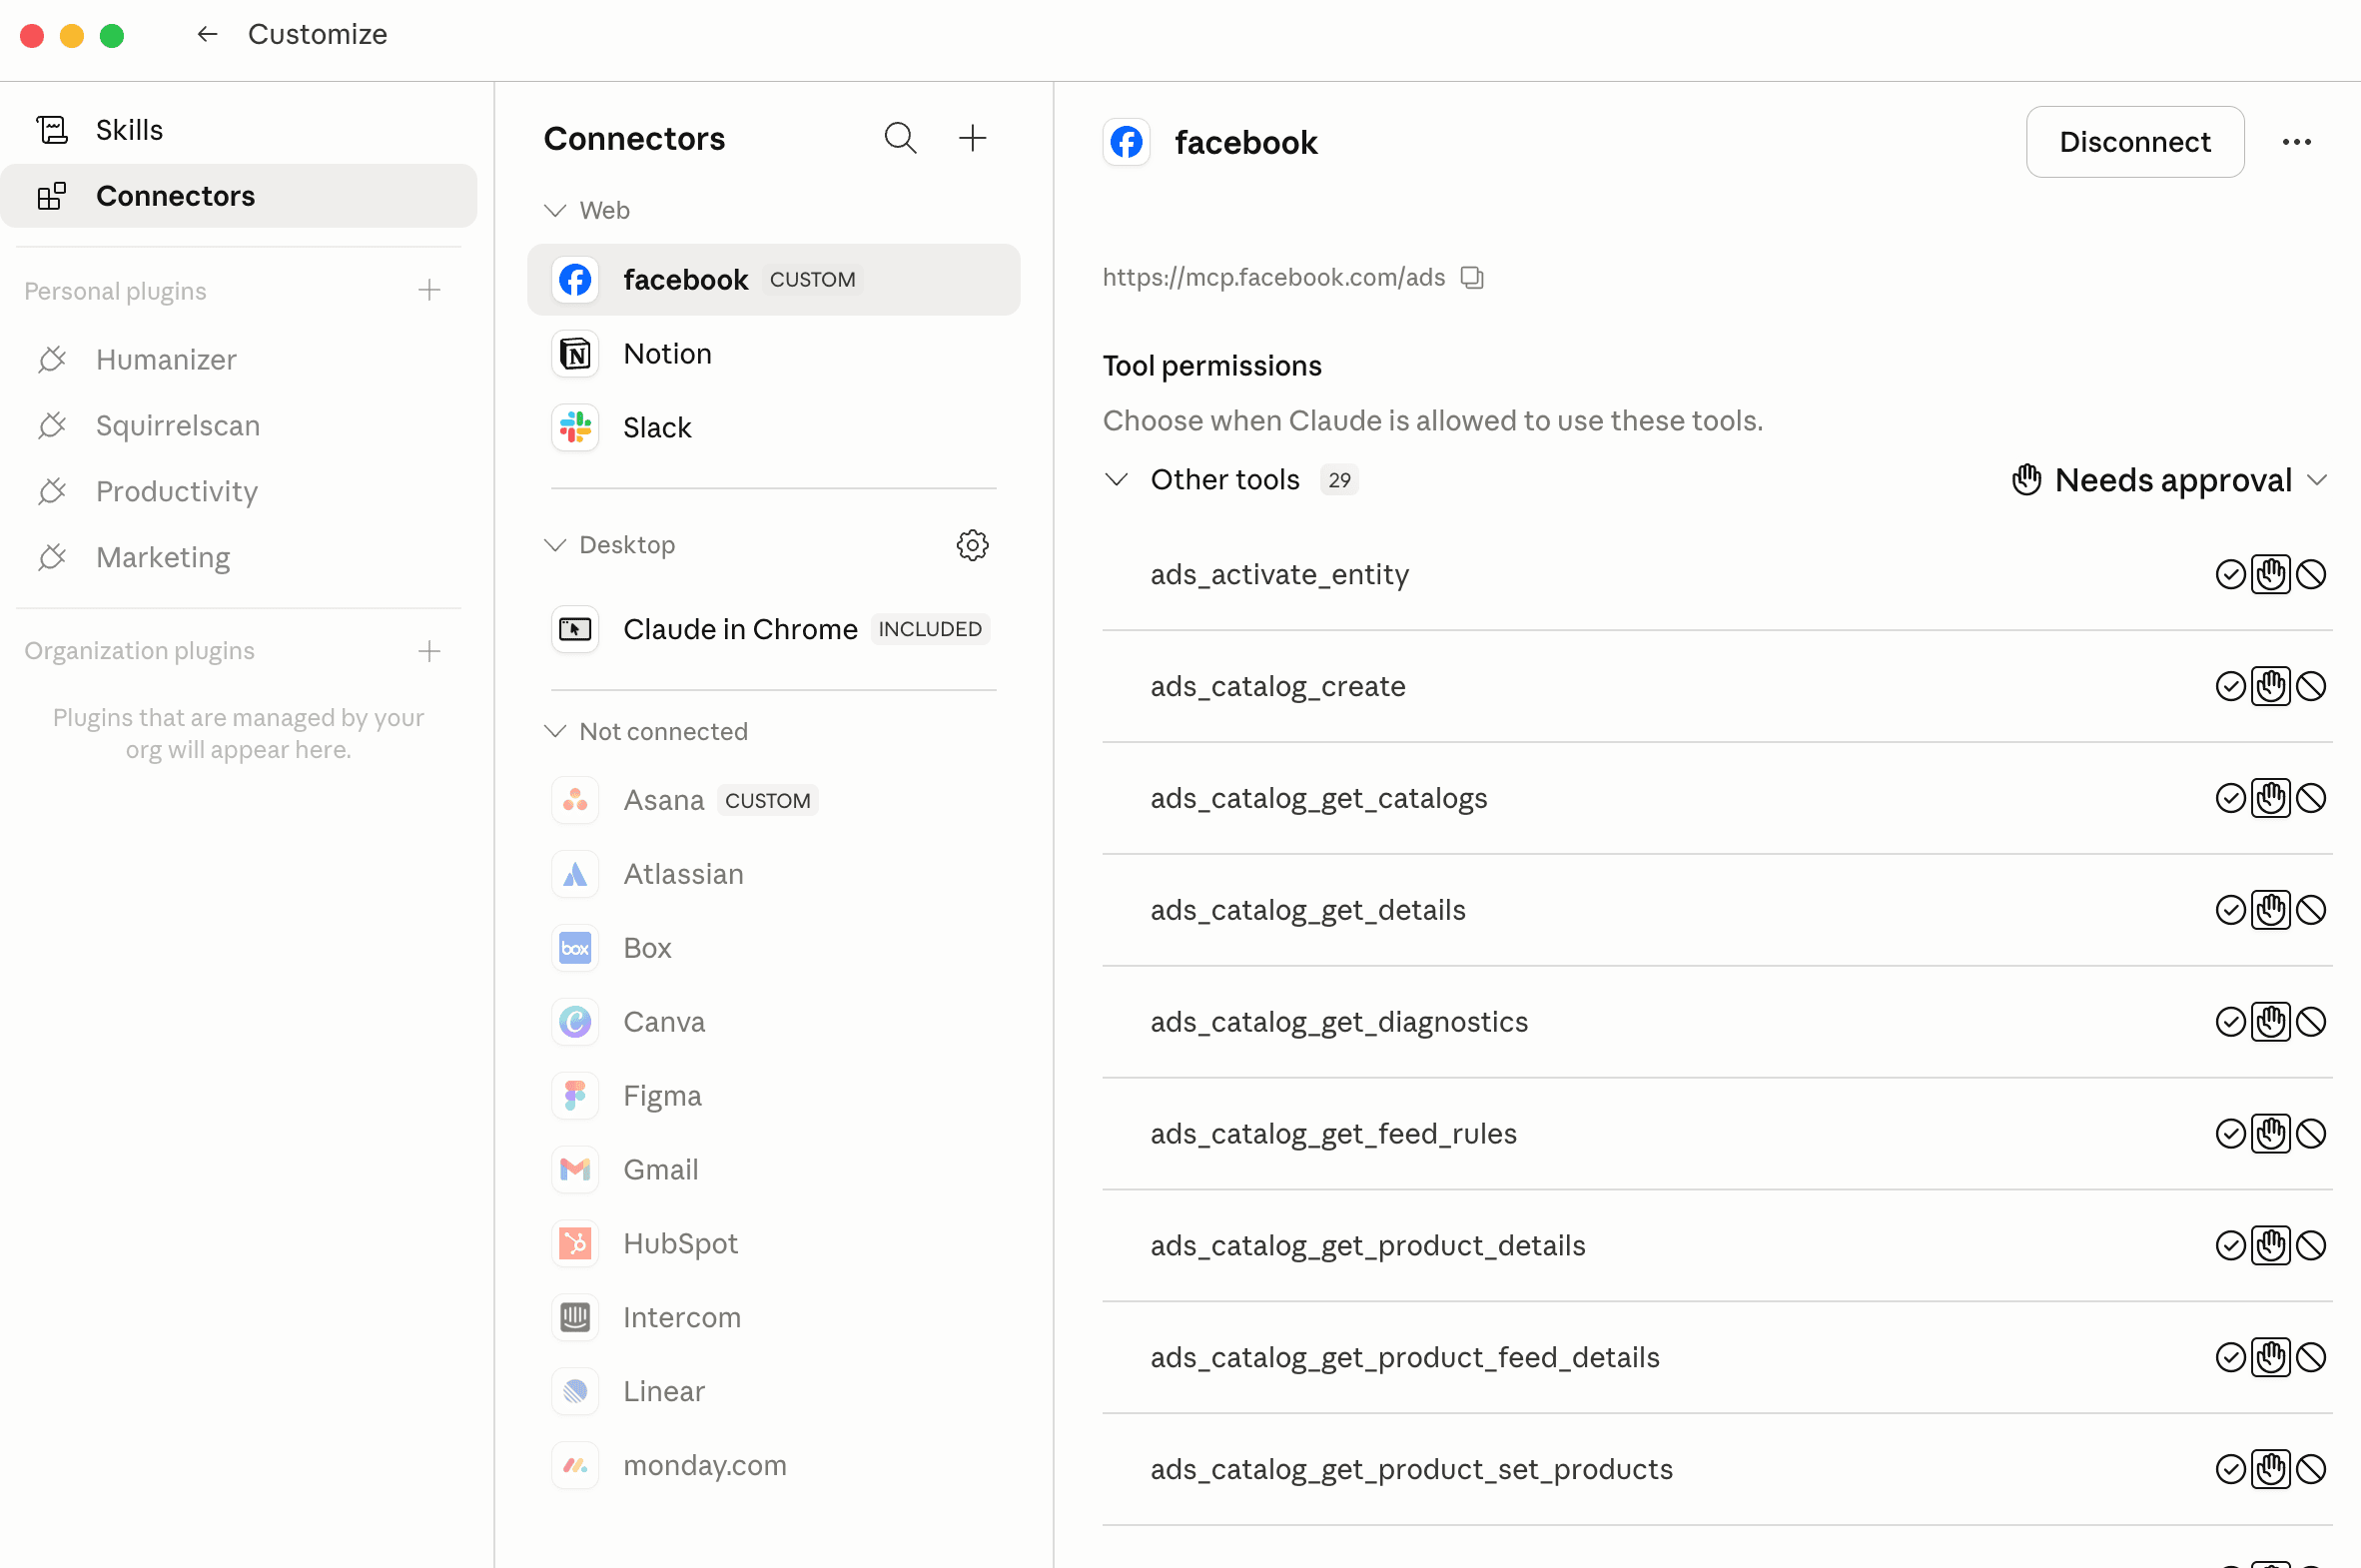Select the HubSpot connector
The height and width of the screenshot is (1568, 2361).
click(x=773, y=1244)
